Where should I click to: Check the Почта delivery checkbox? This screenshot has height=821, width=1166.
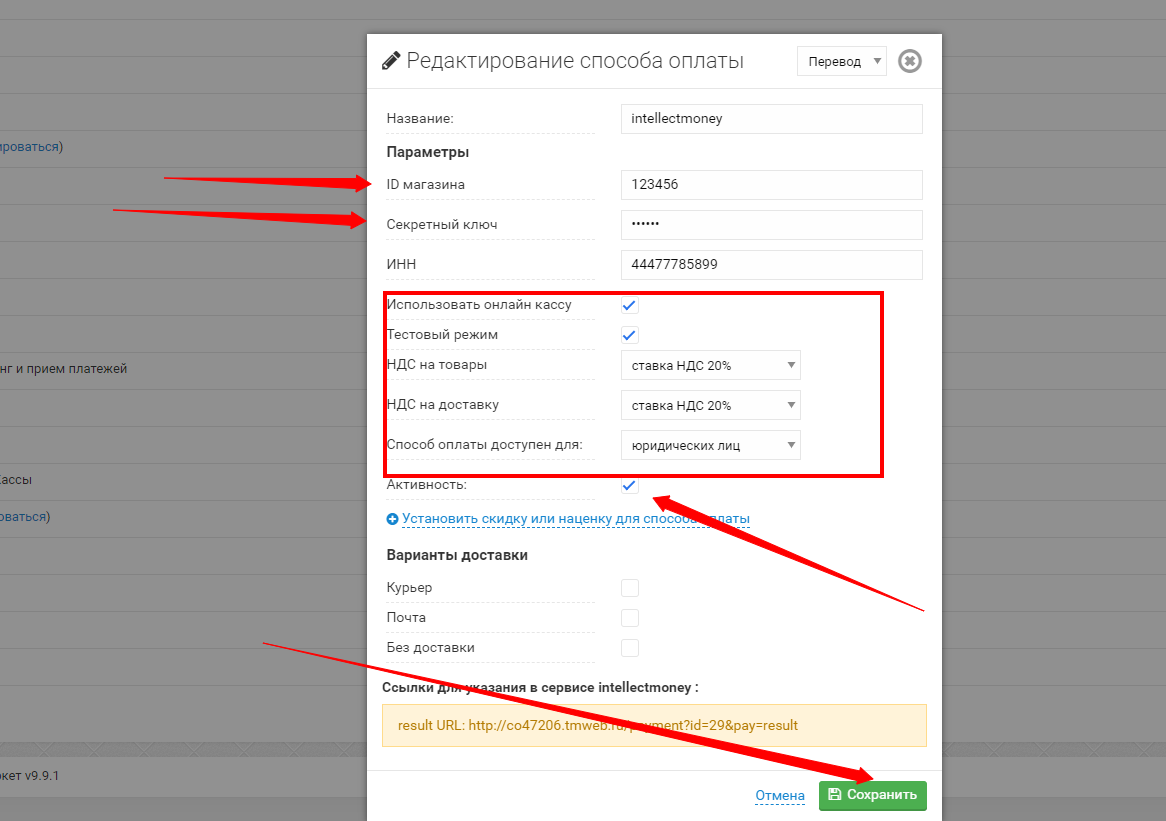630,618
